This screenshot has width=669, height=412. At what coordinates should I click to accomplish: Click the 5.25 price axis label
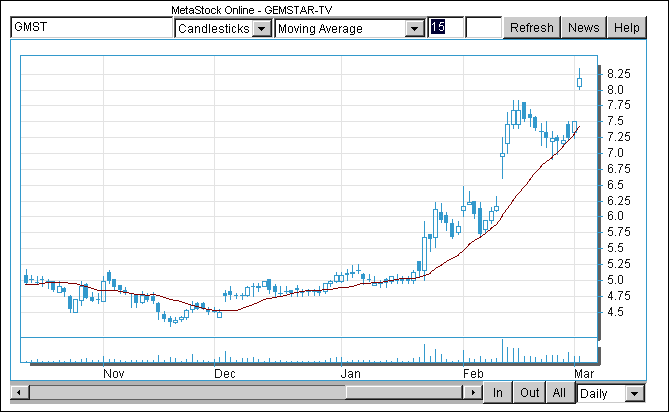[619, 264]
